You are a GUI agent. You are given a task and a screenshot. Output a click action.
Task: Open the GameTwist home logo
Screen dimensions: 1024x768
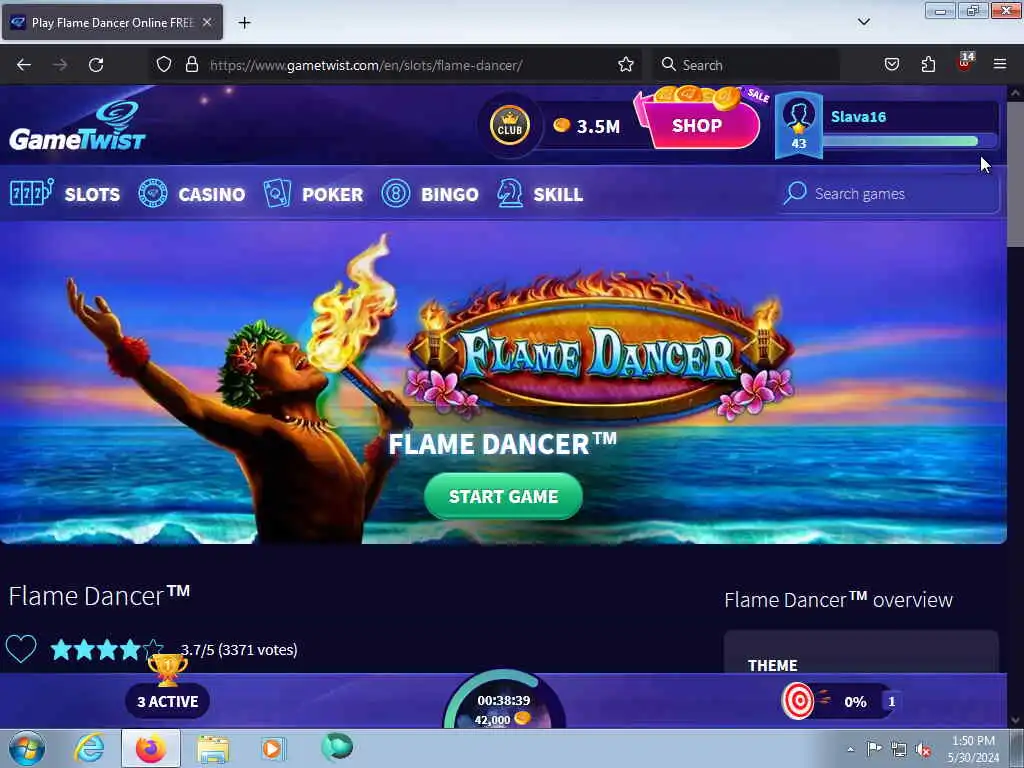(x=77, y=126)
